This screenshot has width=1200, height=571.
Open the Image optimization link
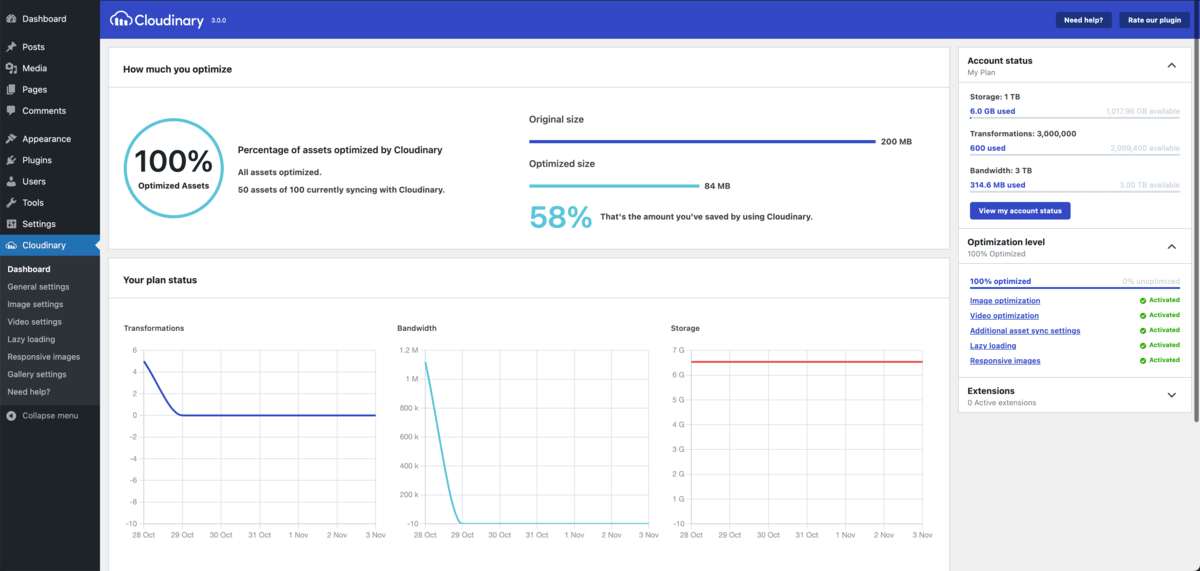[1005, 300]
